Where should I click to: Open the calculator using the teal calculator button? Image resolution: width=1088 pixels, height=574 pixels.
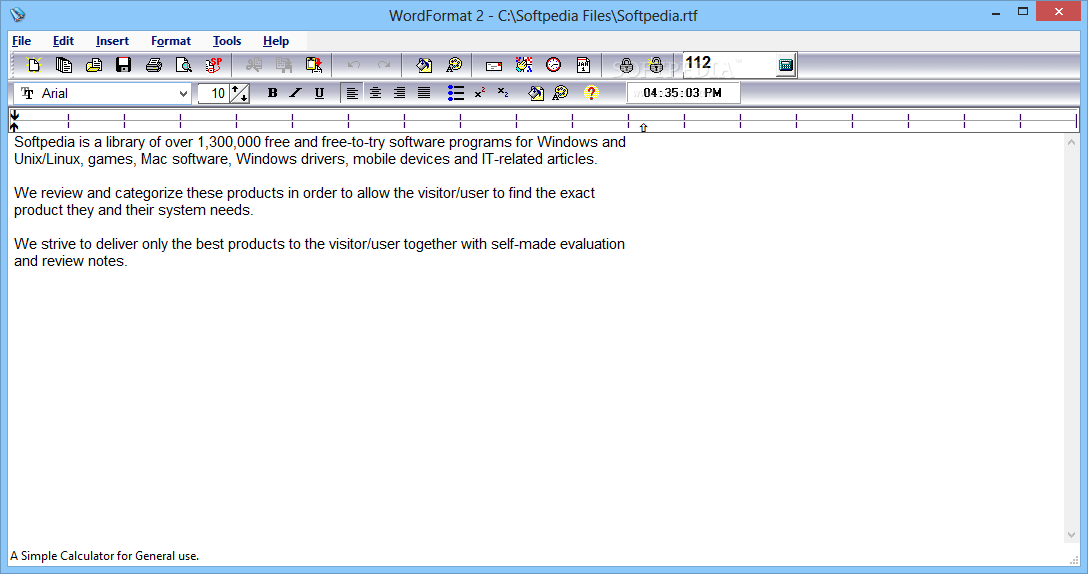pyautogui.click(x=785, y=65)
